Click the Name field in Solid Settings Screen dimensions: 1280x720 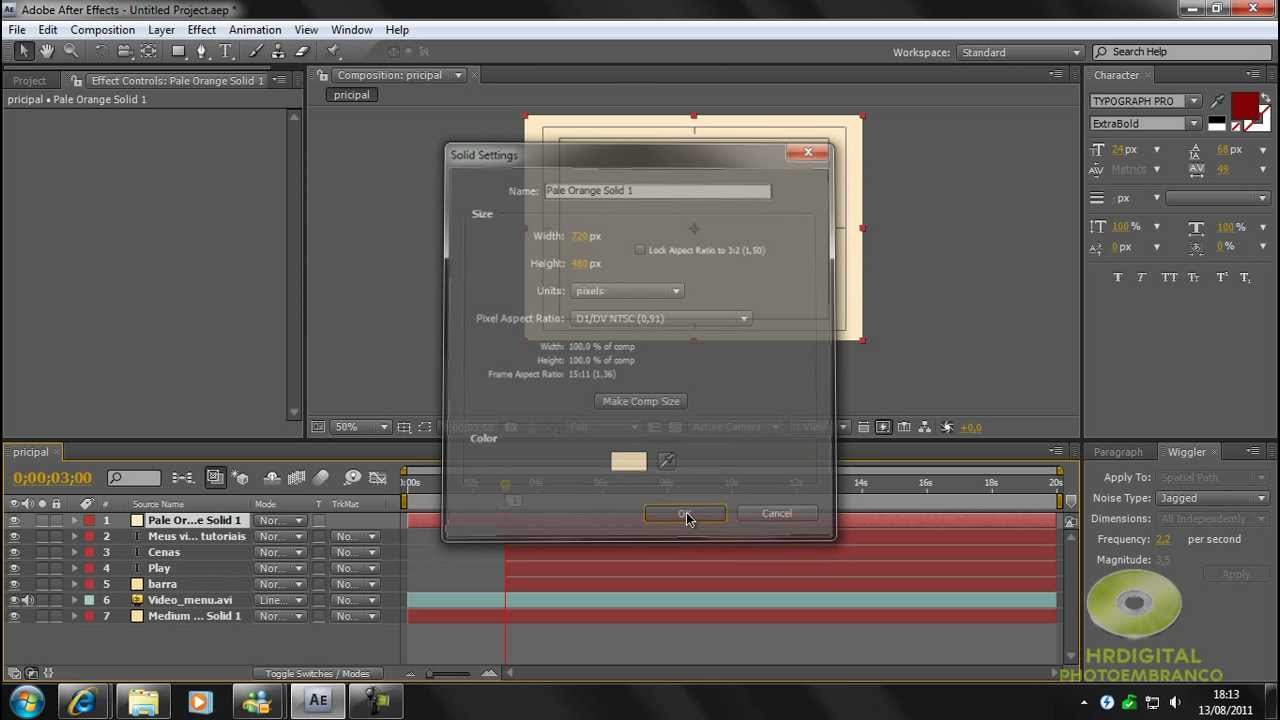coord(658,191)
